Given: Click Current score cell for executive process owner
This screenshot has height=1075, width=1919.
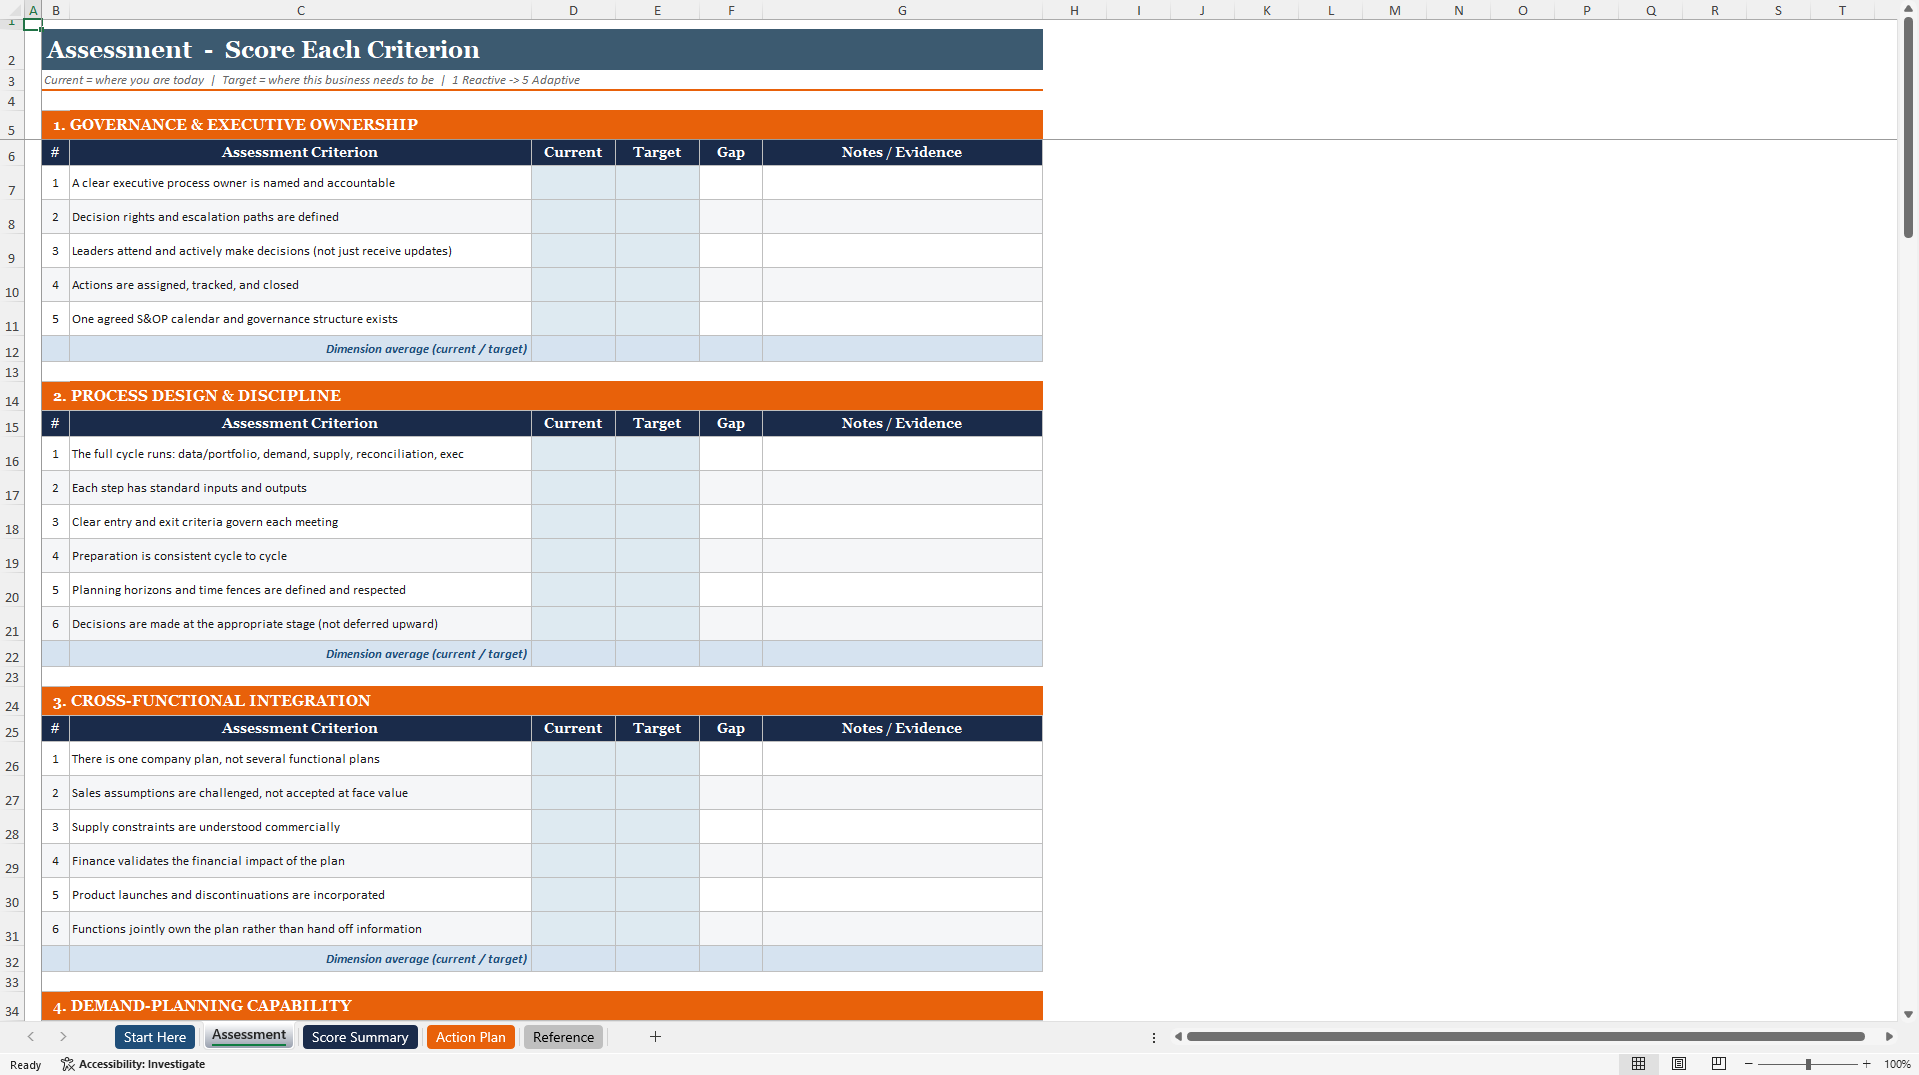Looking at the screenshot, I should pyautogui.click(x=573, y=183).
